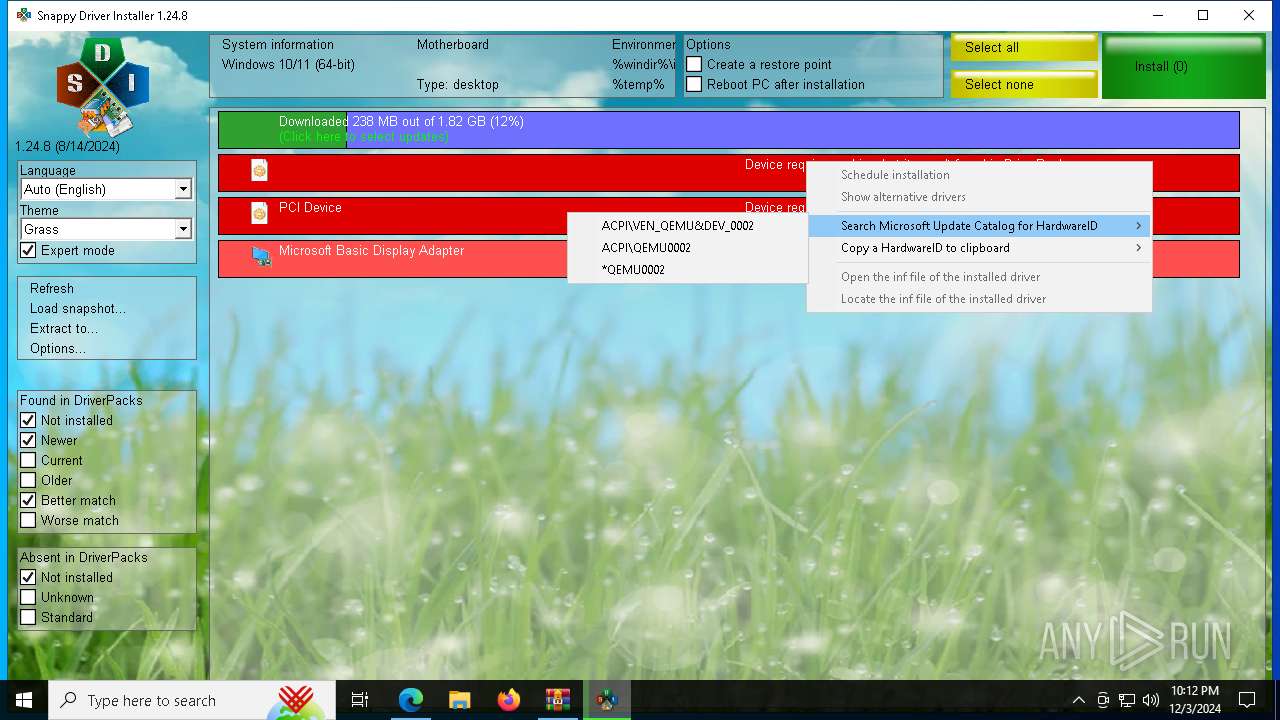The height and width of the screenshot is (720, 1280).
Task: Choose Open the inf file of installed driver
Action: tap(979, 277)
